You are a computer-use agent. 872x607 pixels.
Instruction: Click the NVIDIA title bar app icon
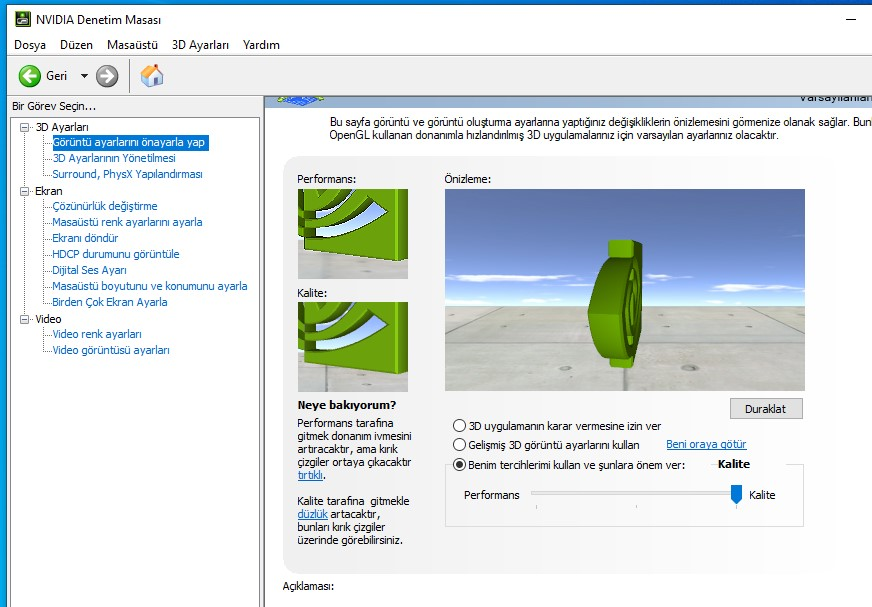(x=23, y=19)
